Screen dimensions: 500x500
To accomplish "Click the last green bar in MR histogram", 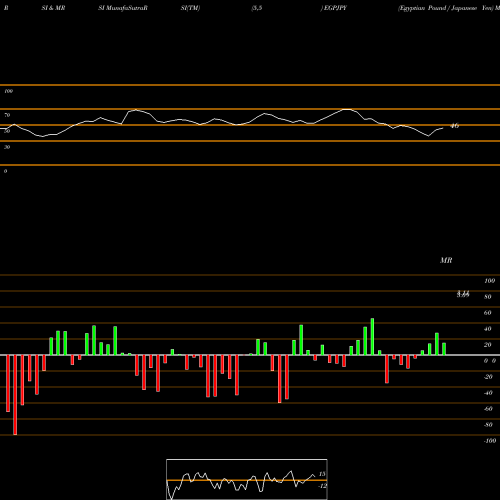I will coord(444,349).
